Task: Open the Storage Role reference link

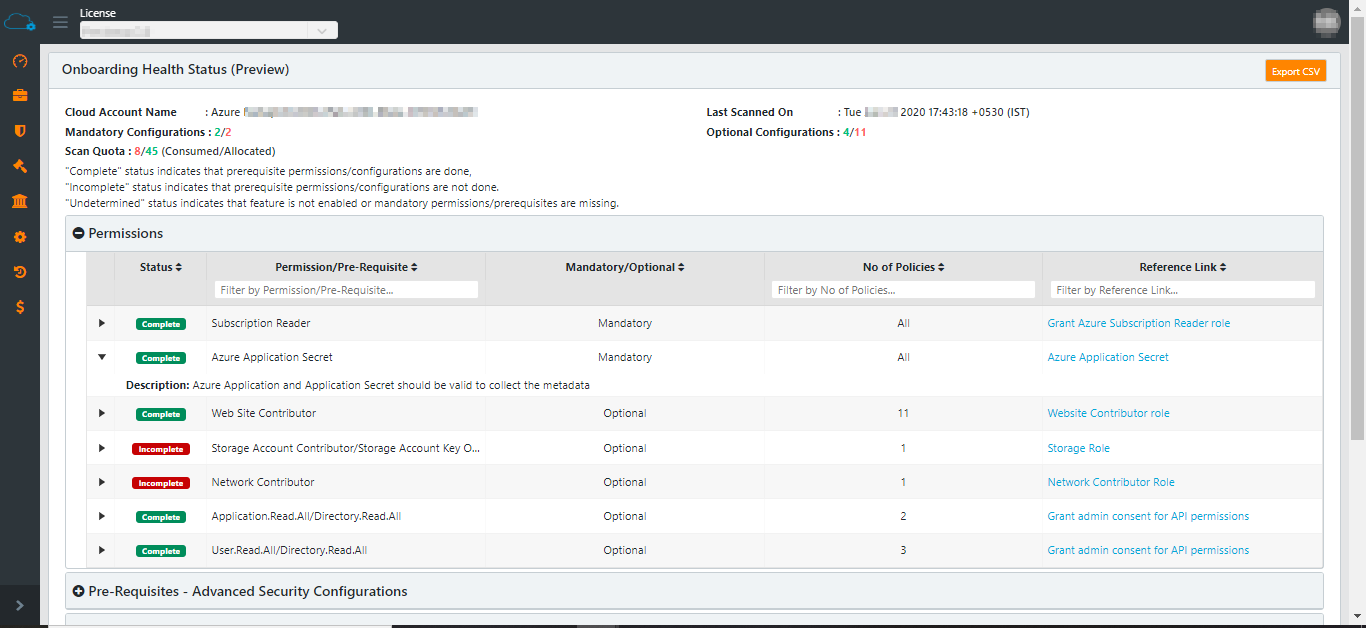Action: (x=1078, y=448)
